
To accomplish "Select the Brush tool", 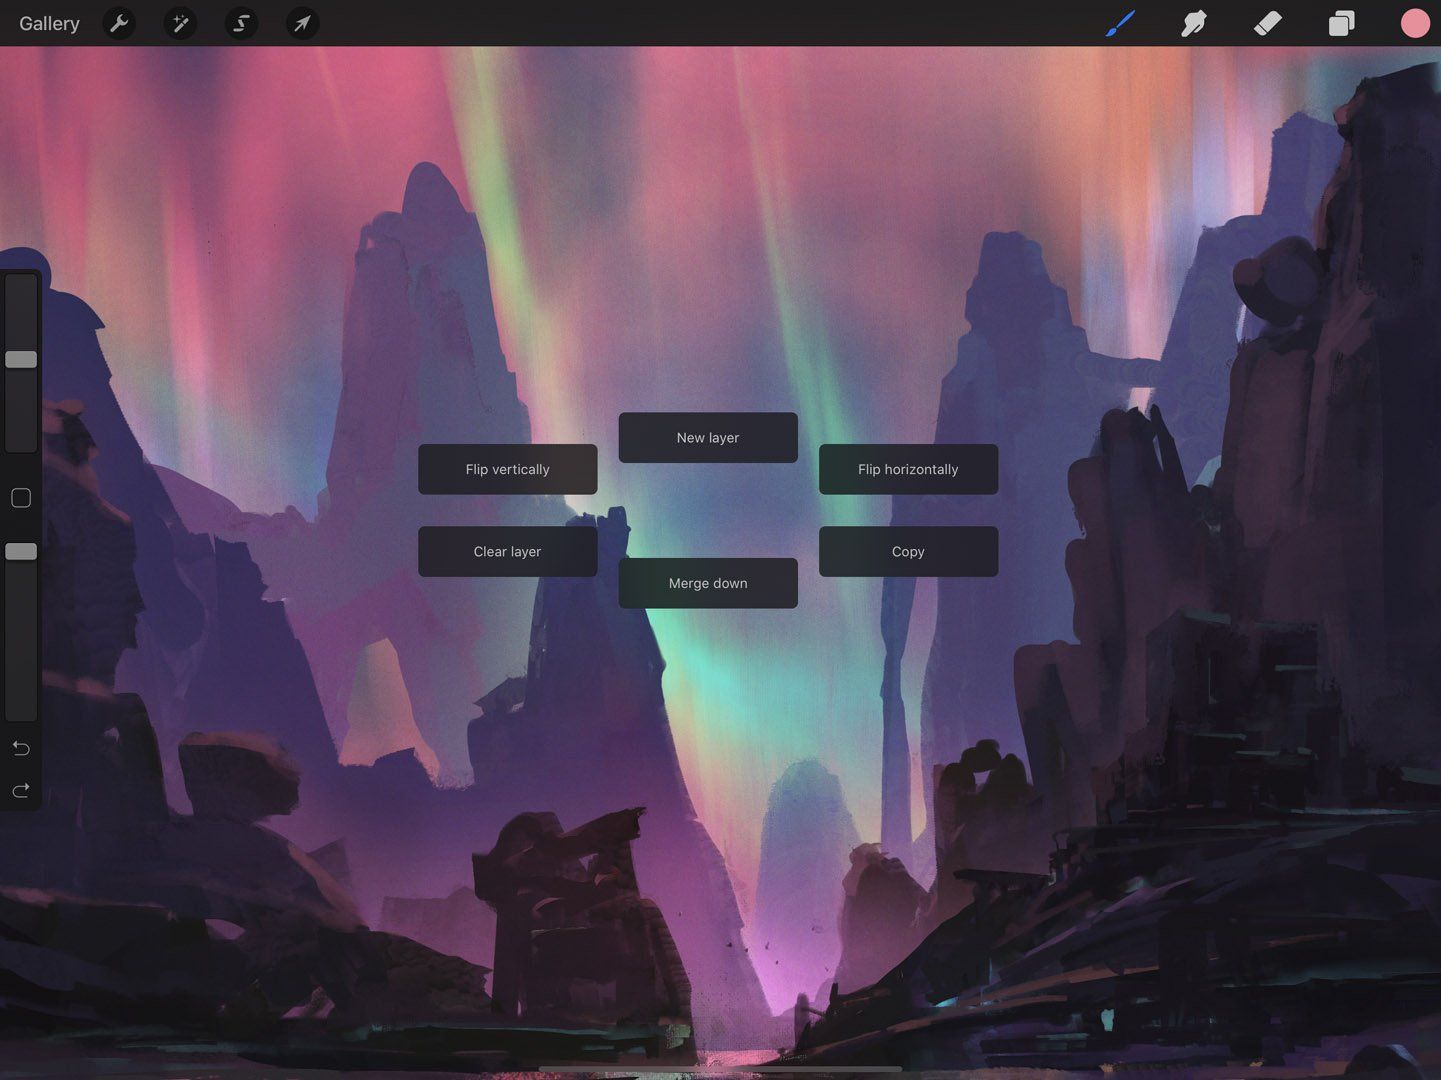I will (x=1120, y=23).
